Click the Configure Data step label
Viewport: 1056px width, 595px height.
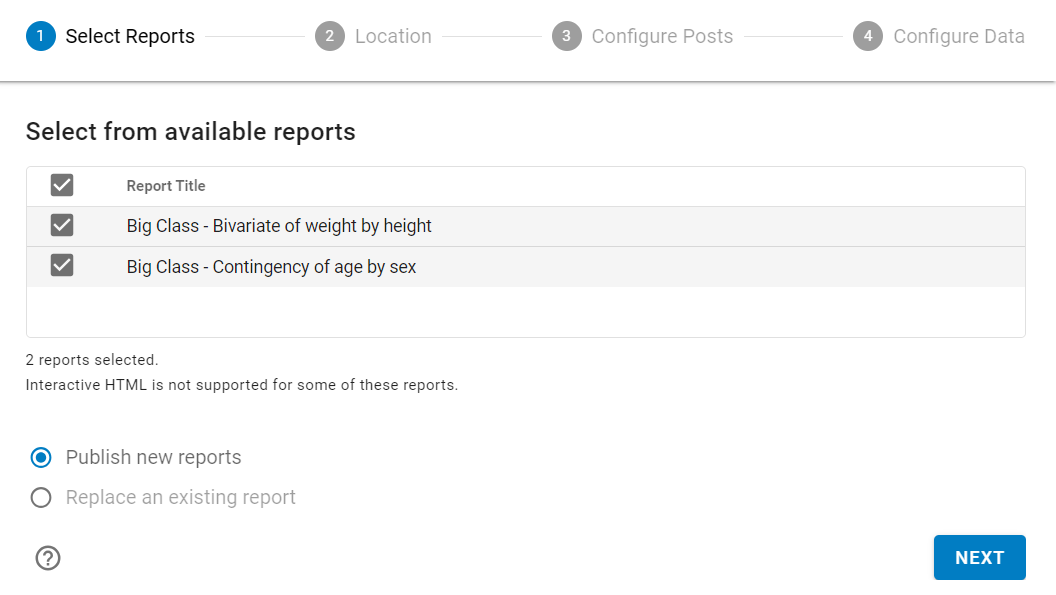tap(959, 35)
